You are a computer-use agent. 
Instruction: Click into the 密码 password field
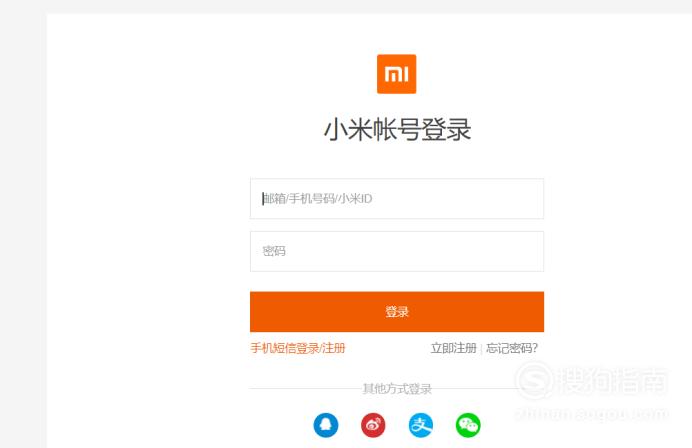point(397,251)
